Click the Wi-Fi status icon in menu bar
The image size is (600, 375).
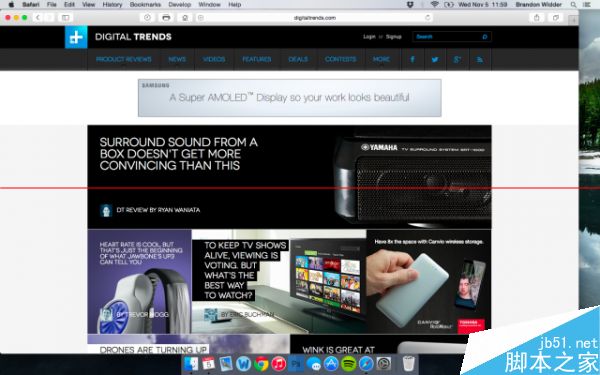pyautogui.click(x=434, y=5)
